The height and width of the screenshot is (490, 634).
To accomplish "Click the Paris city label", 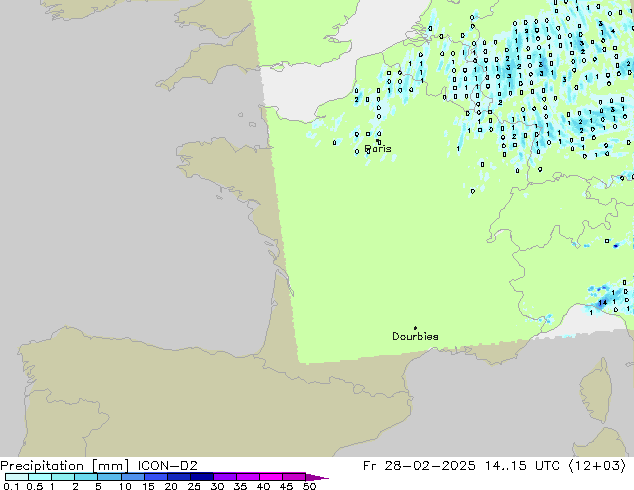I will click(378, 149).
